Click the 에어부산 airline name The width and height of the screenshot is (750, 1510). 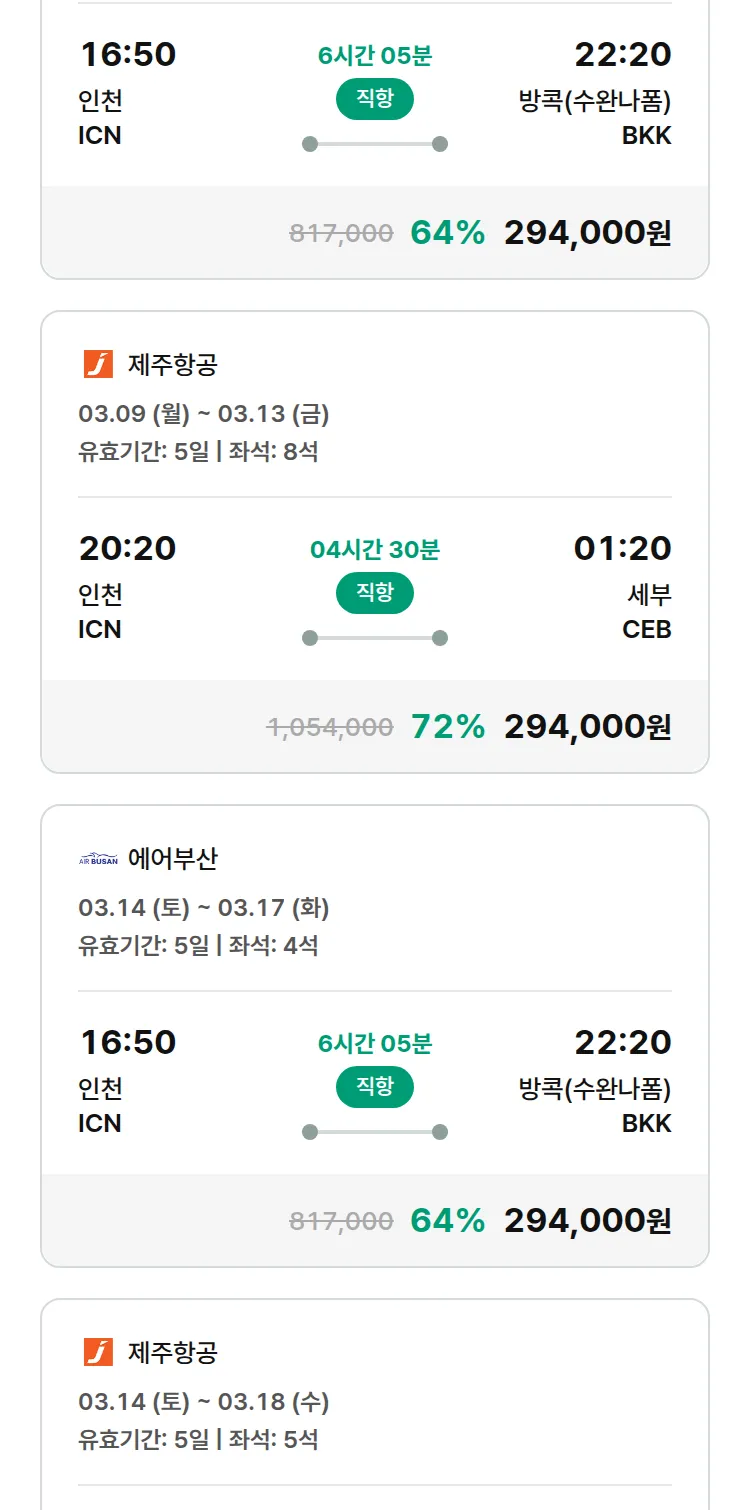(x=173, y=859)
